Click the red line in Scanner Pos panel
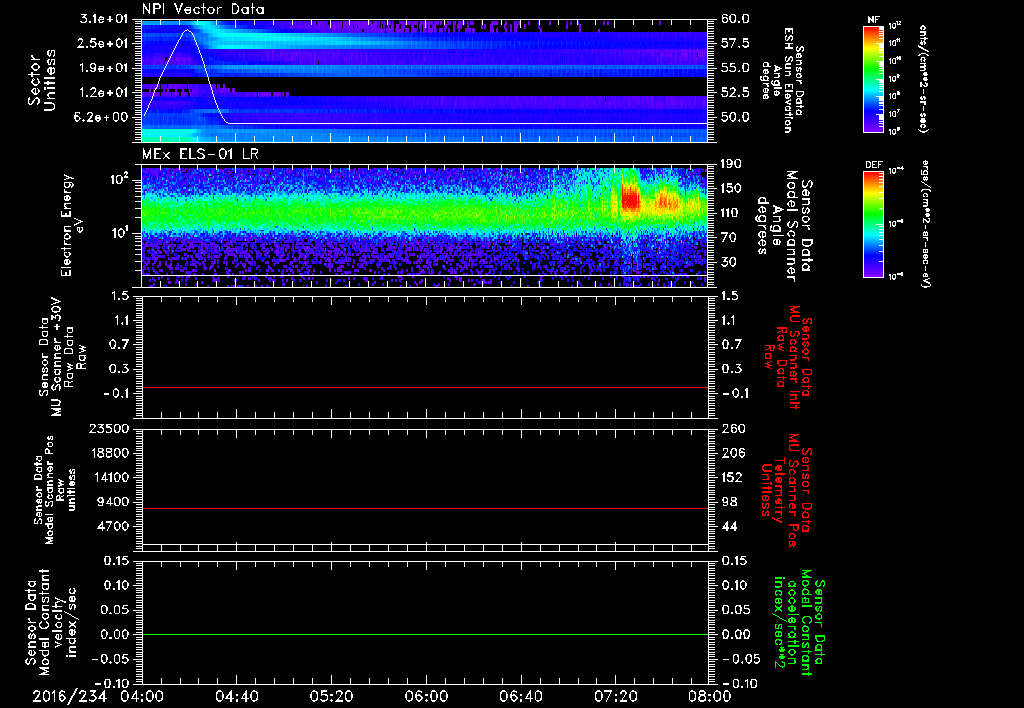The image size is (1024, 708). (425, 508)
